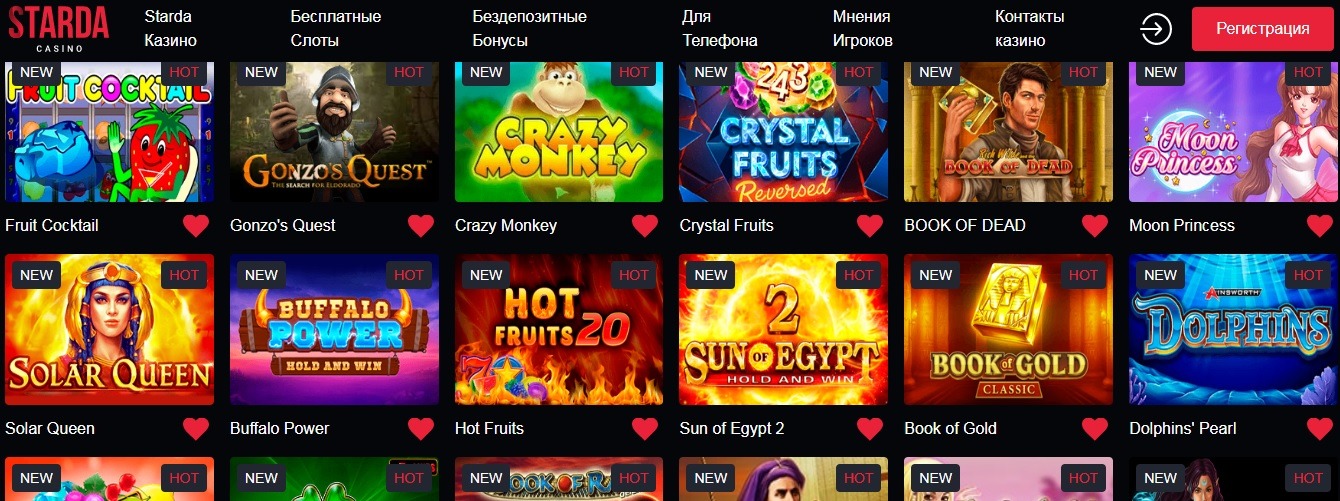1340x501 pixels.
Task: Open the Для Телефона section
Action: point(720,29)
